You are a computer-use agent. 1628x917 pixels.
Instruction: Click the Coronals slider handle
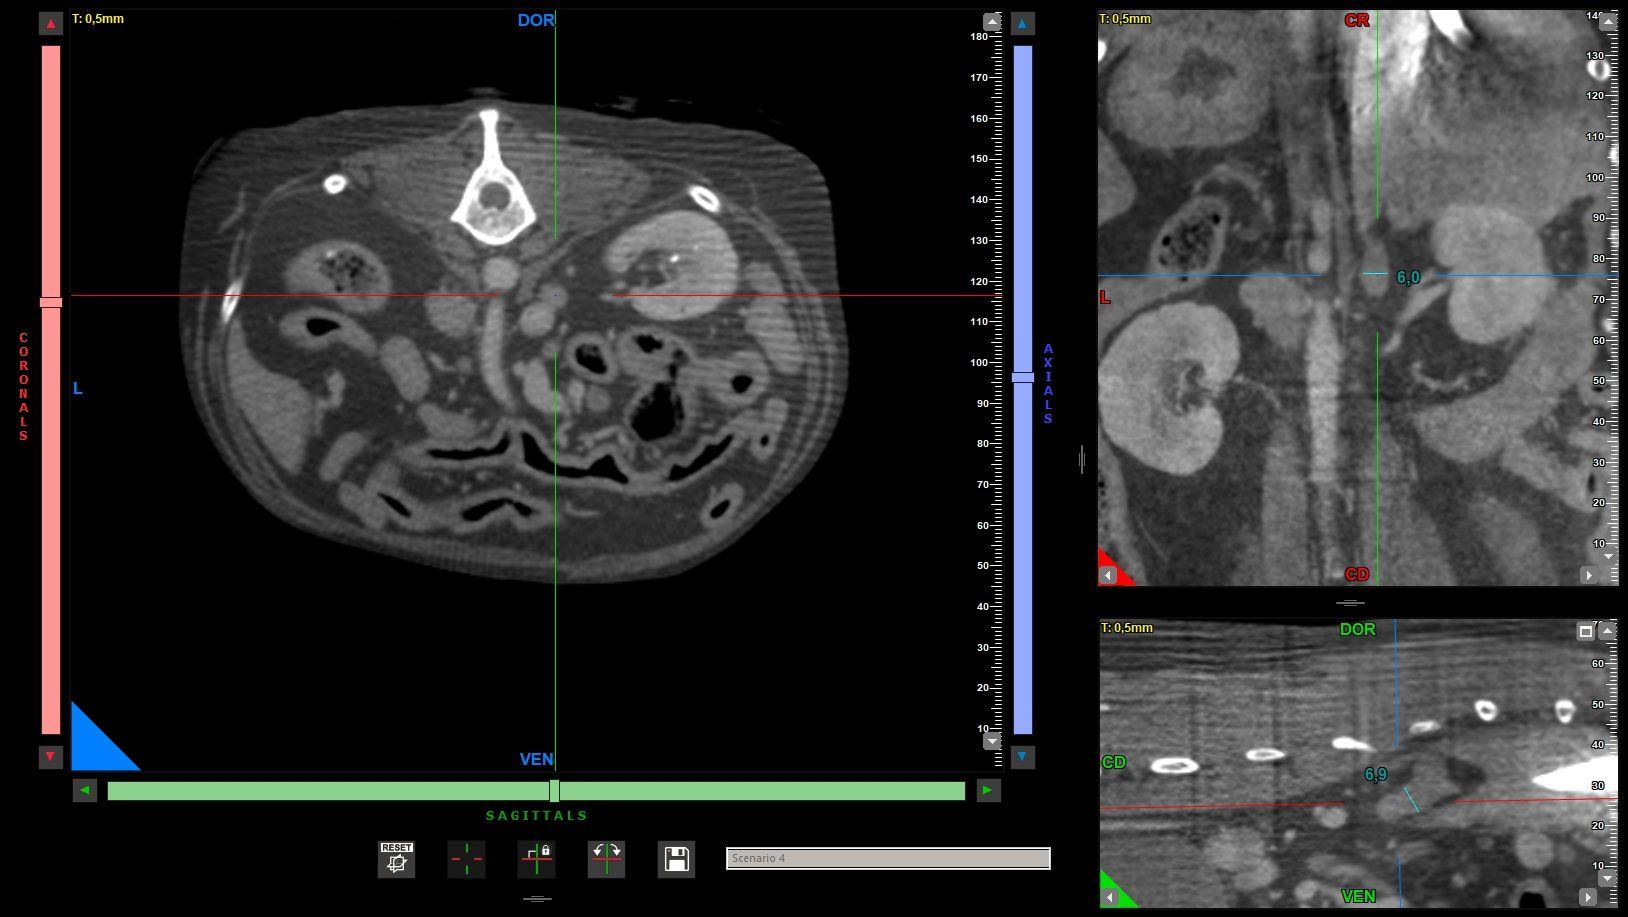pos(51,302)
